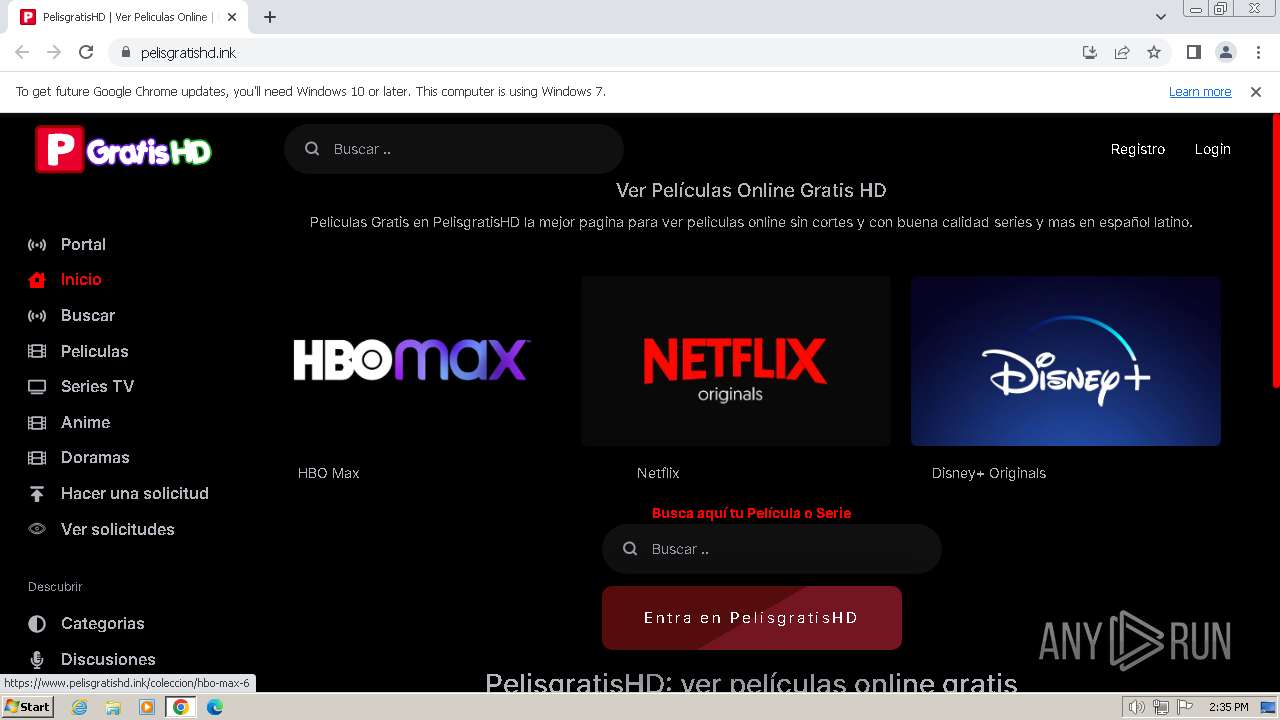
Task: Click the Entra en PelisgratisHD button
Action: pyautogui.click(x=752, y=618)
